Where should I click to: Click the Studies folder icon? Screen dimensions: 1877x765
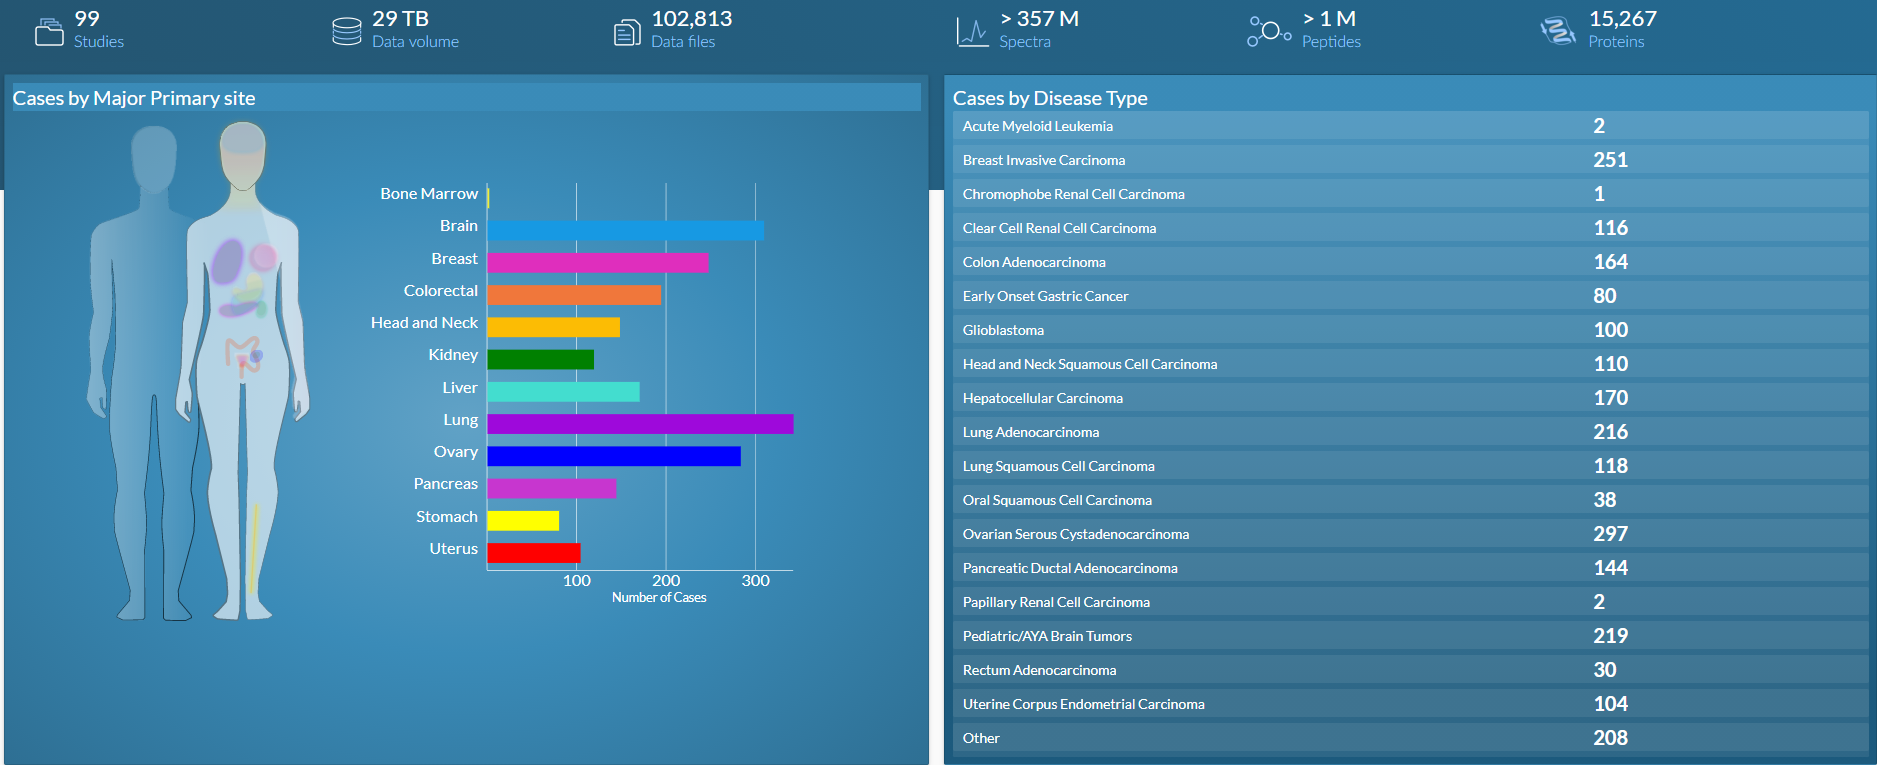click(48, 32)
